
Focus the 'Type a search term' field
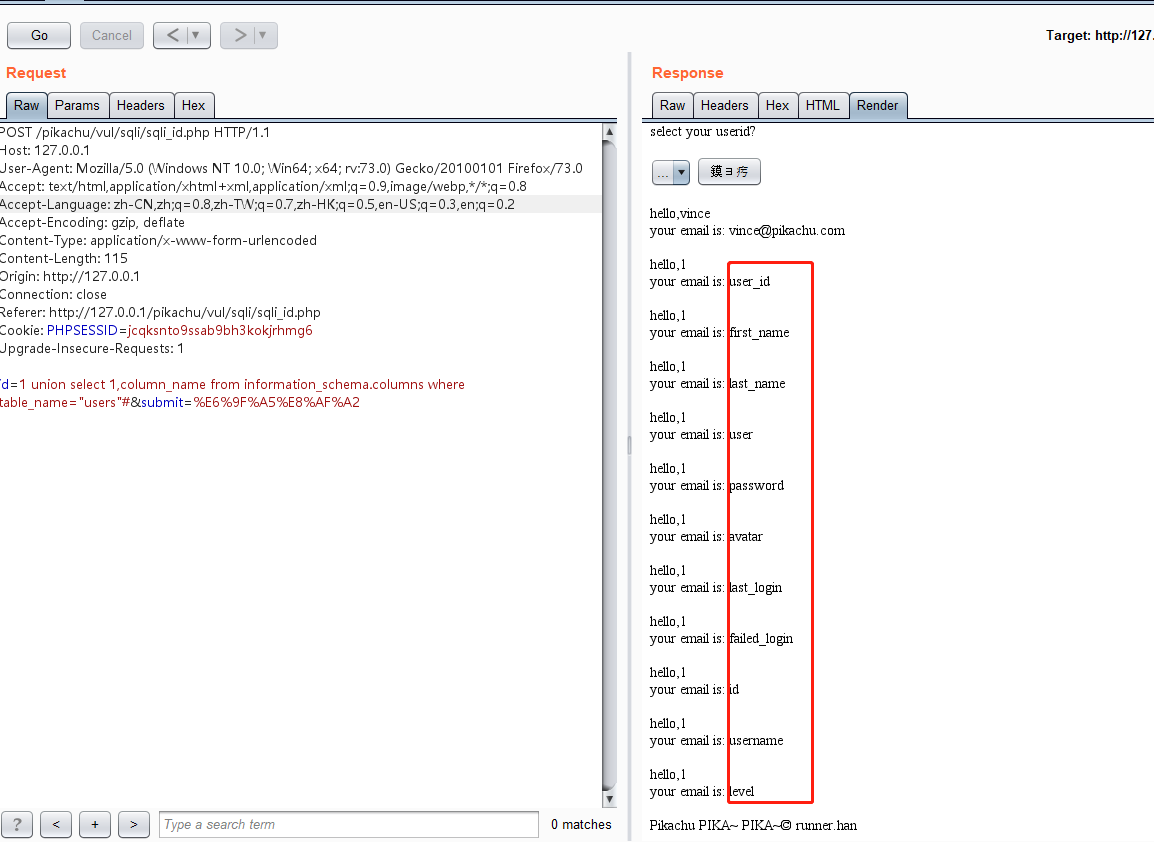tap(349, 824)
